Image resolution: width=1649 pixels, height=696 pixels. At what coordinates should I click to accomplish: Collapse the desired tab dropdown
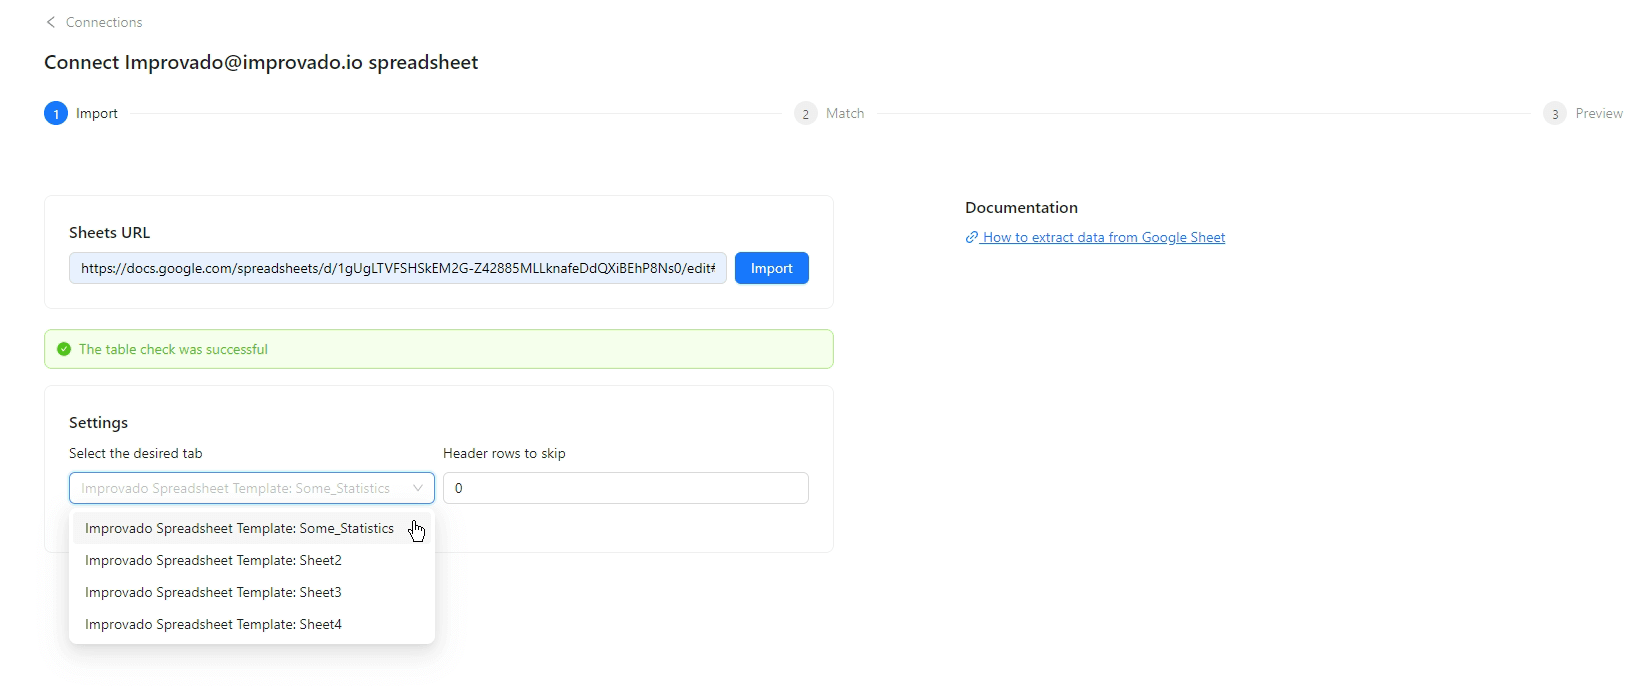click(x=252, y=488)
